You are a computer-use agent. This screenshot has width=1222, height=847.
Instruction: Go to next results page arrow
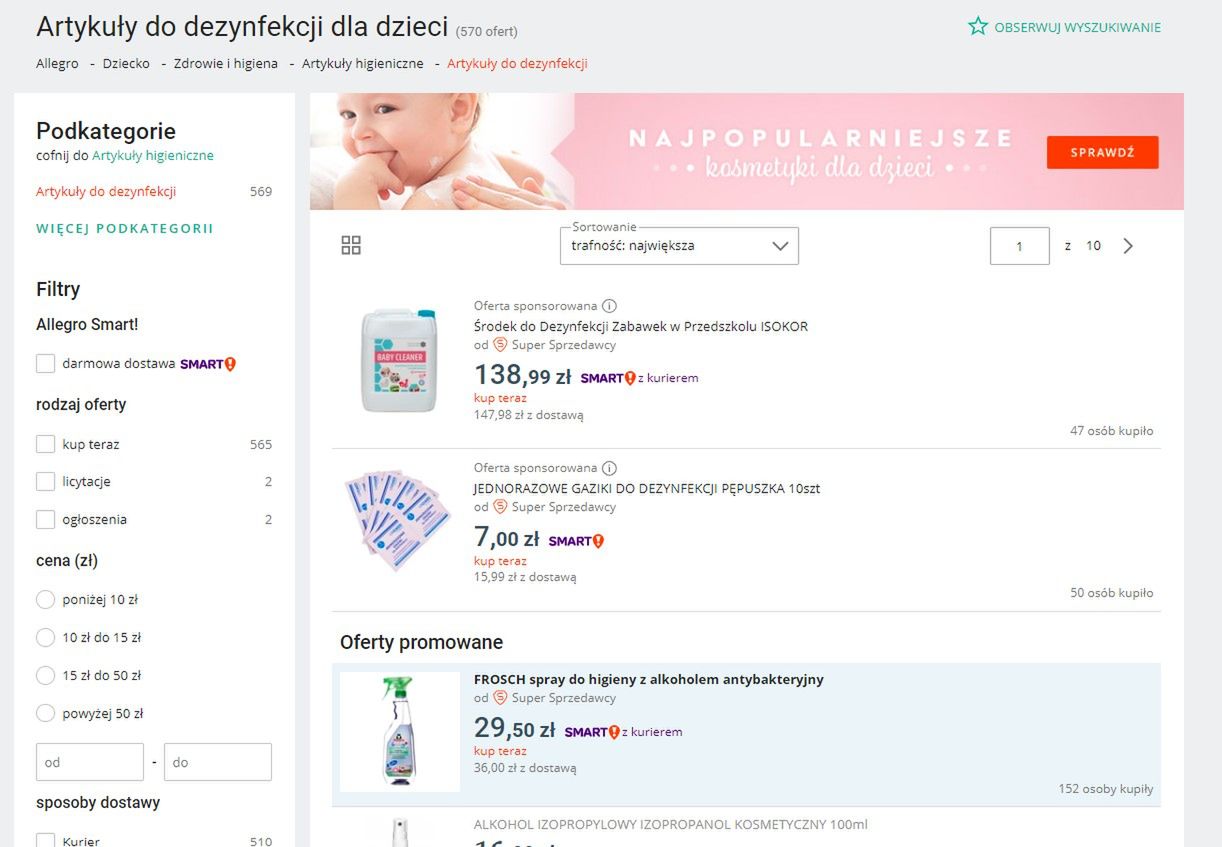(1128, 246)
